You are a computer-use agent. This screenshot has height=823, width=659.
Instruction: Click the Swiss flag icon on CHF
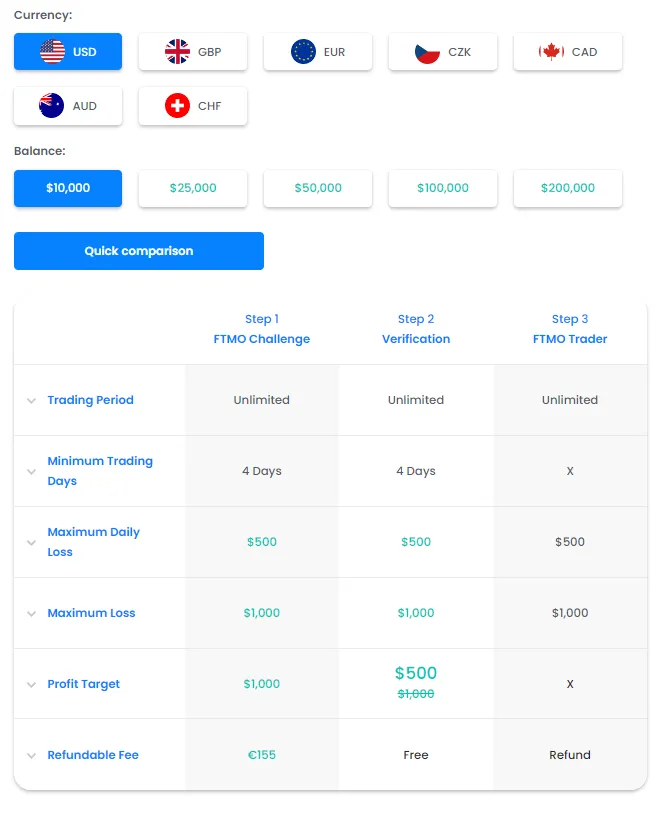click(177, 105)
